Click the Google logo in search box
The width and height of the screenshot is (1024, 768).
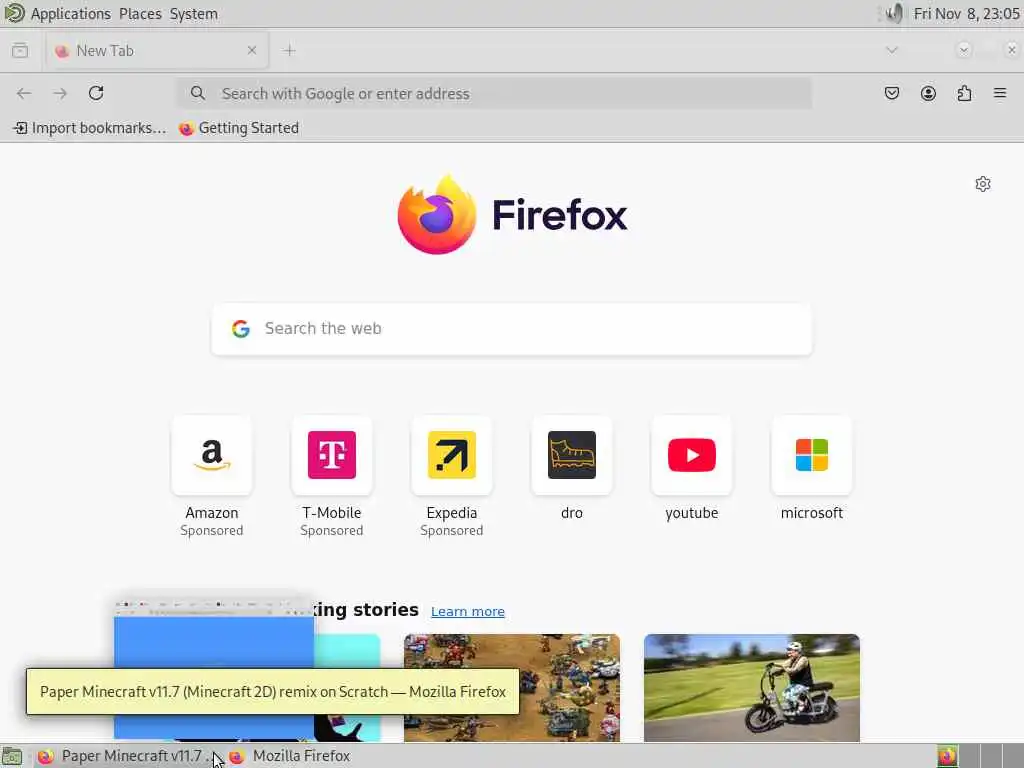pyautogui.click(x=241, y=328)
